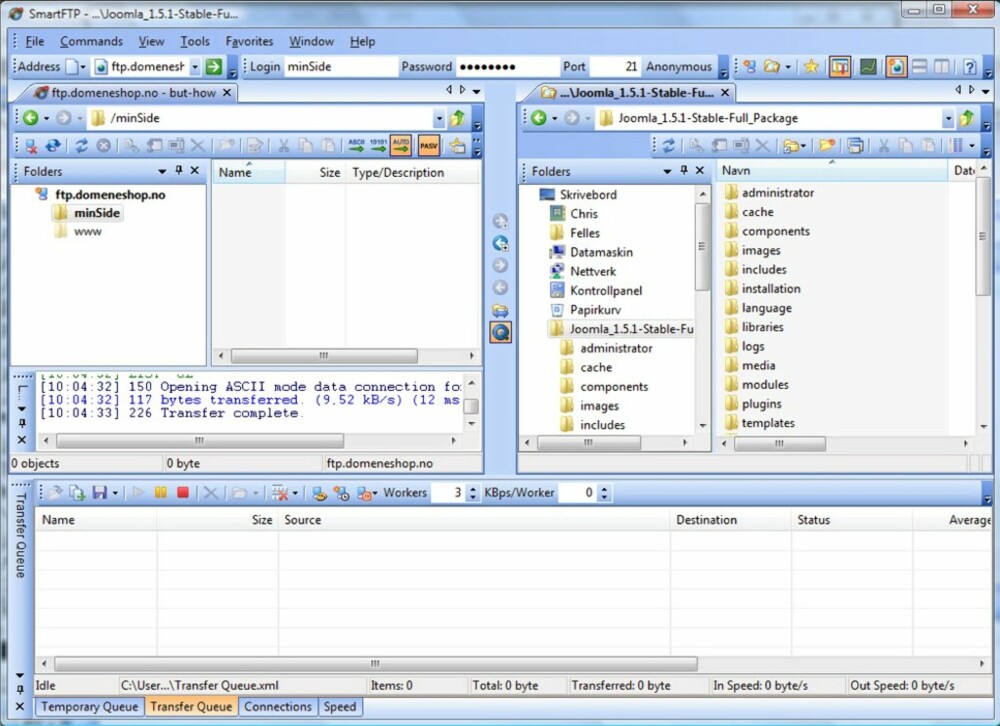Click the blue transfer arrow between panes
The width and height of the screenshot is (1000, 726).
501,243
